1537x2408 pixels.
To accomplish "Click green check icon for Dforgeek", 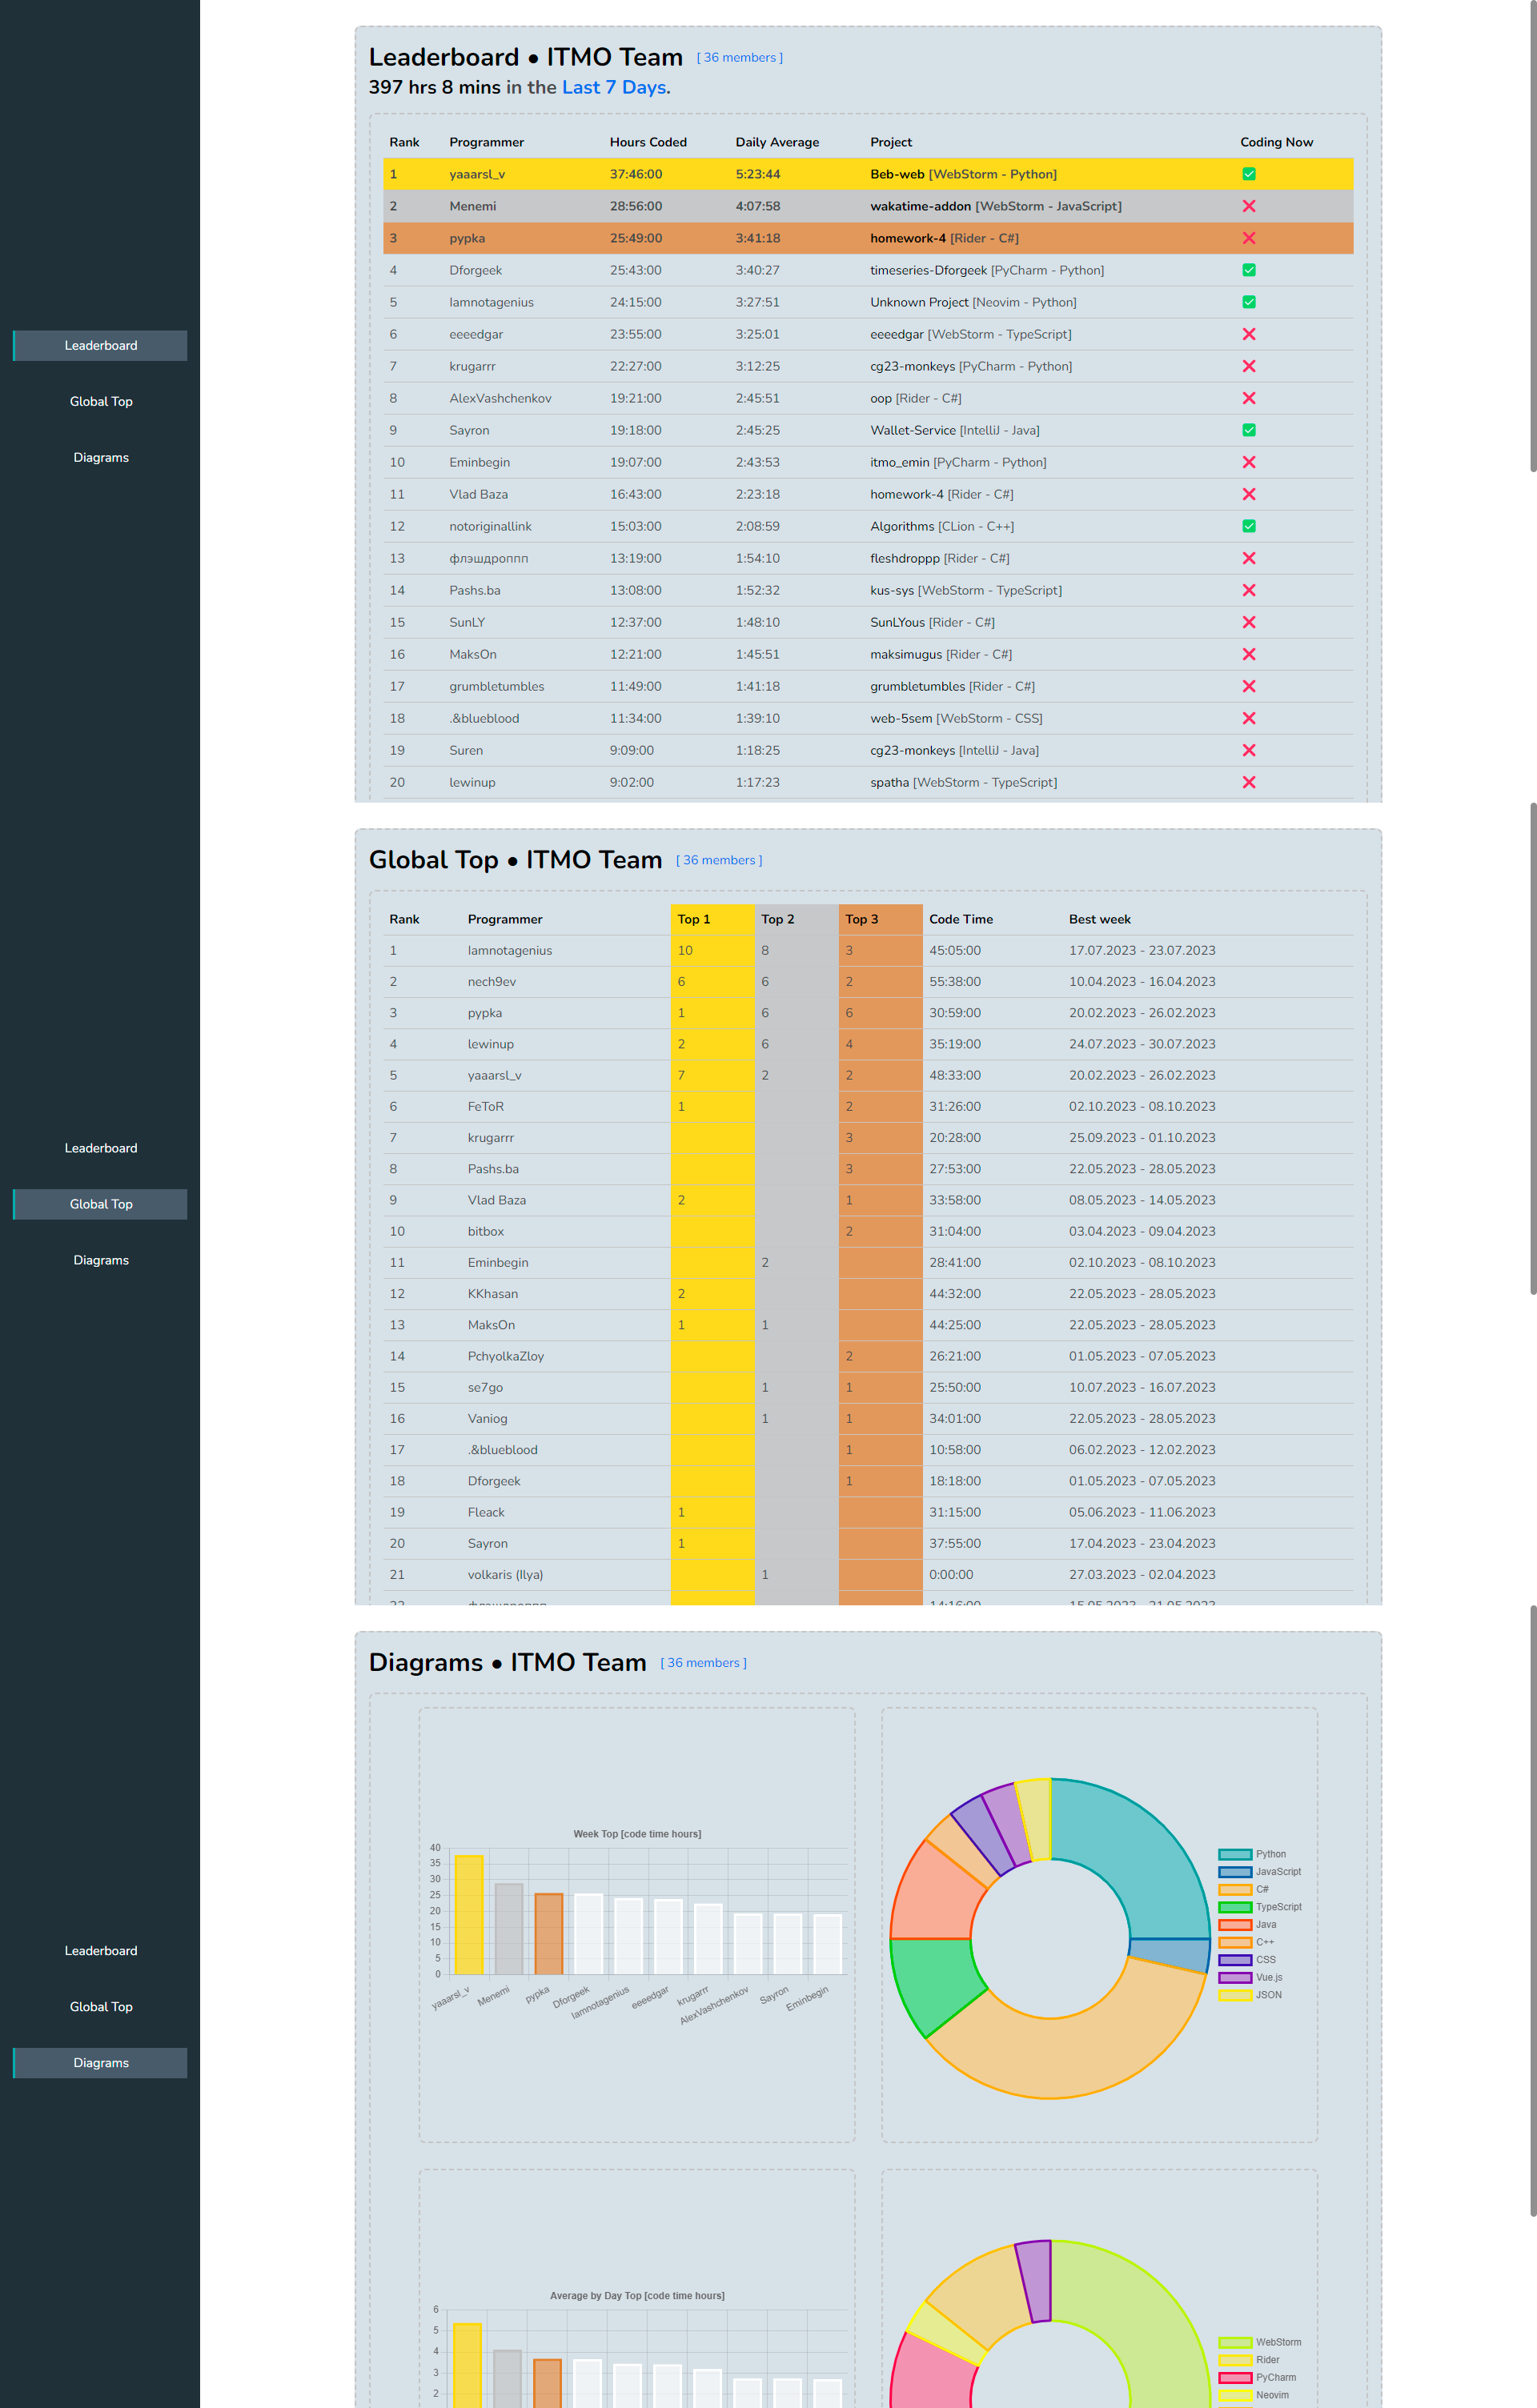I will 1248,270.
